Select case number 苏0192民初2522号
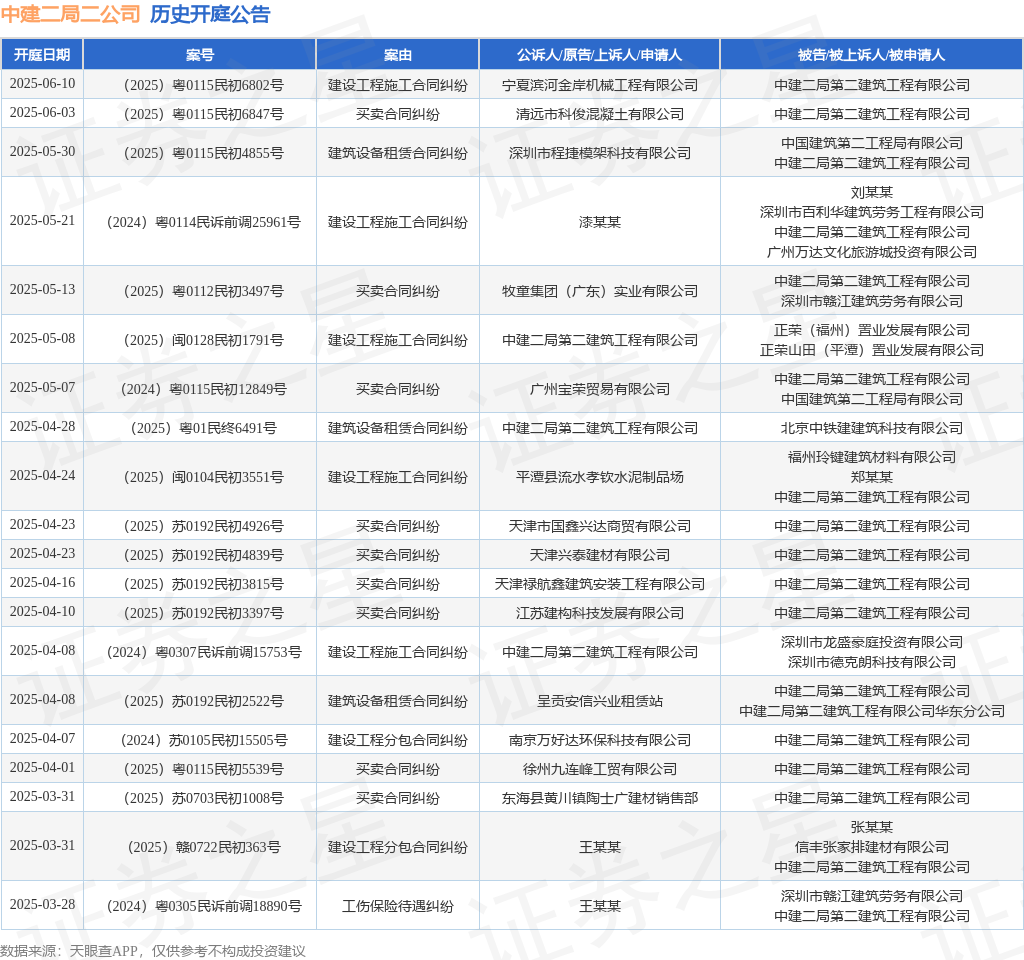 click(x=204, y=701)
